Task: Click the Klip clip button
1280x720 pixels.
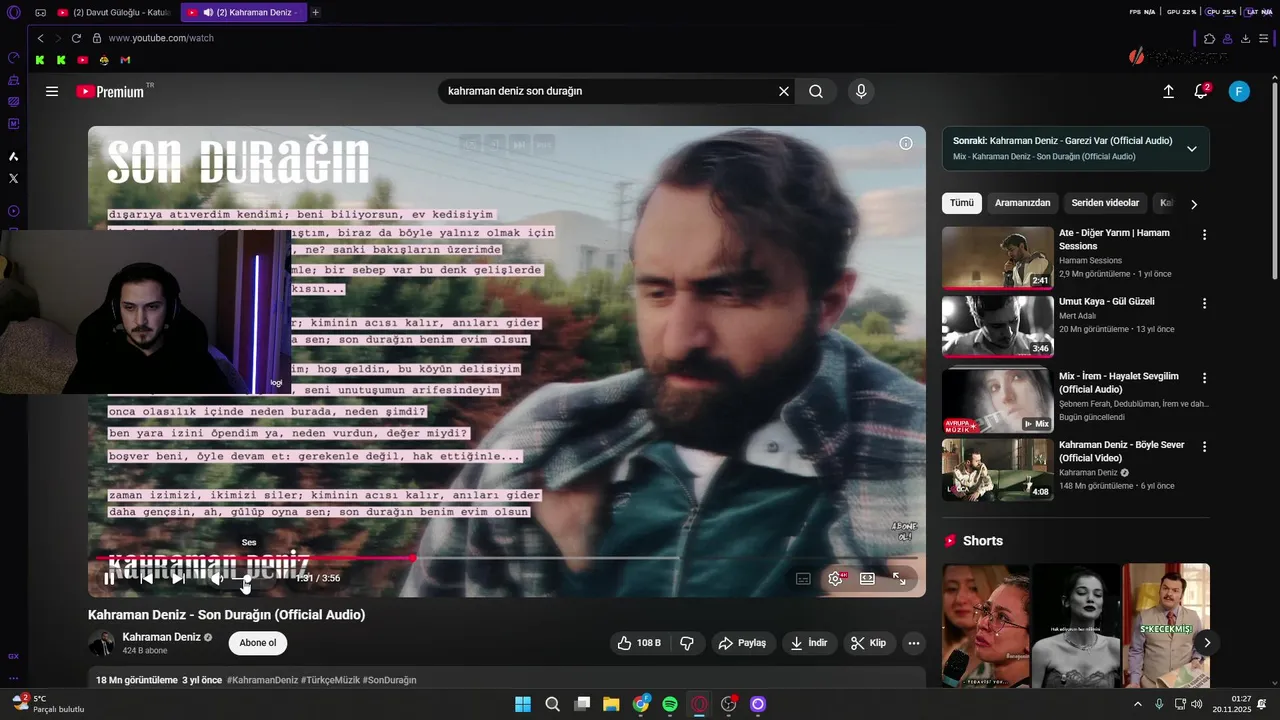Action: (868, 643)
